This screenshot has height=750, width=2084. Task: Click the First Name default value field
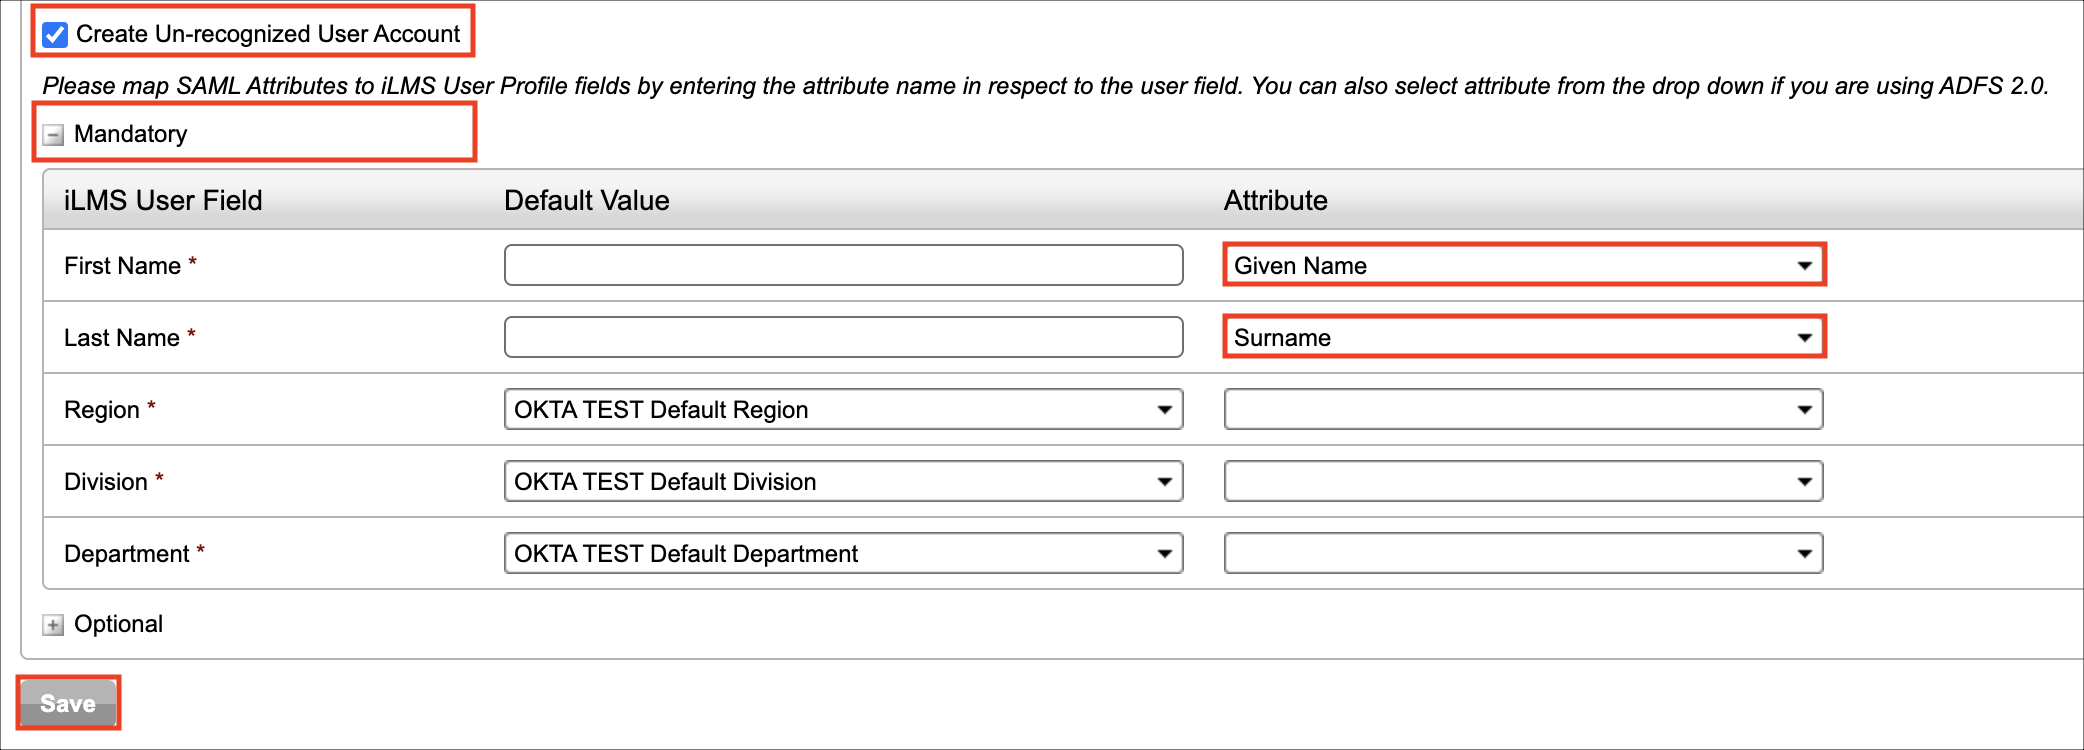(x=843, y=265)
